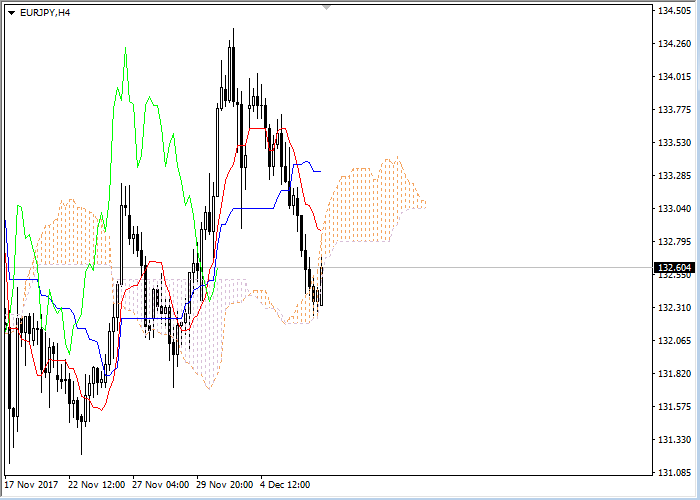Click the 134.260 price axis label
The width and height of the screenshot is (700, 500).
tap(675, 44)
